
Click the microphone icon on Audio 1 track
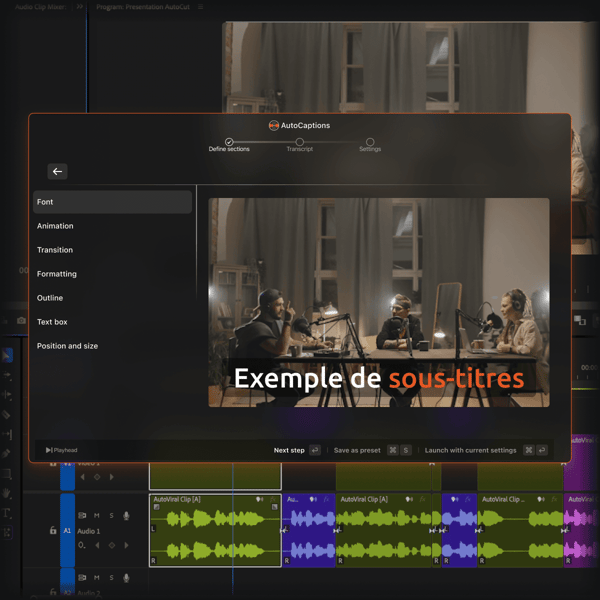click(126, 516)
